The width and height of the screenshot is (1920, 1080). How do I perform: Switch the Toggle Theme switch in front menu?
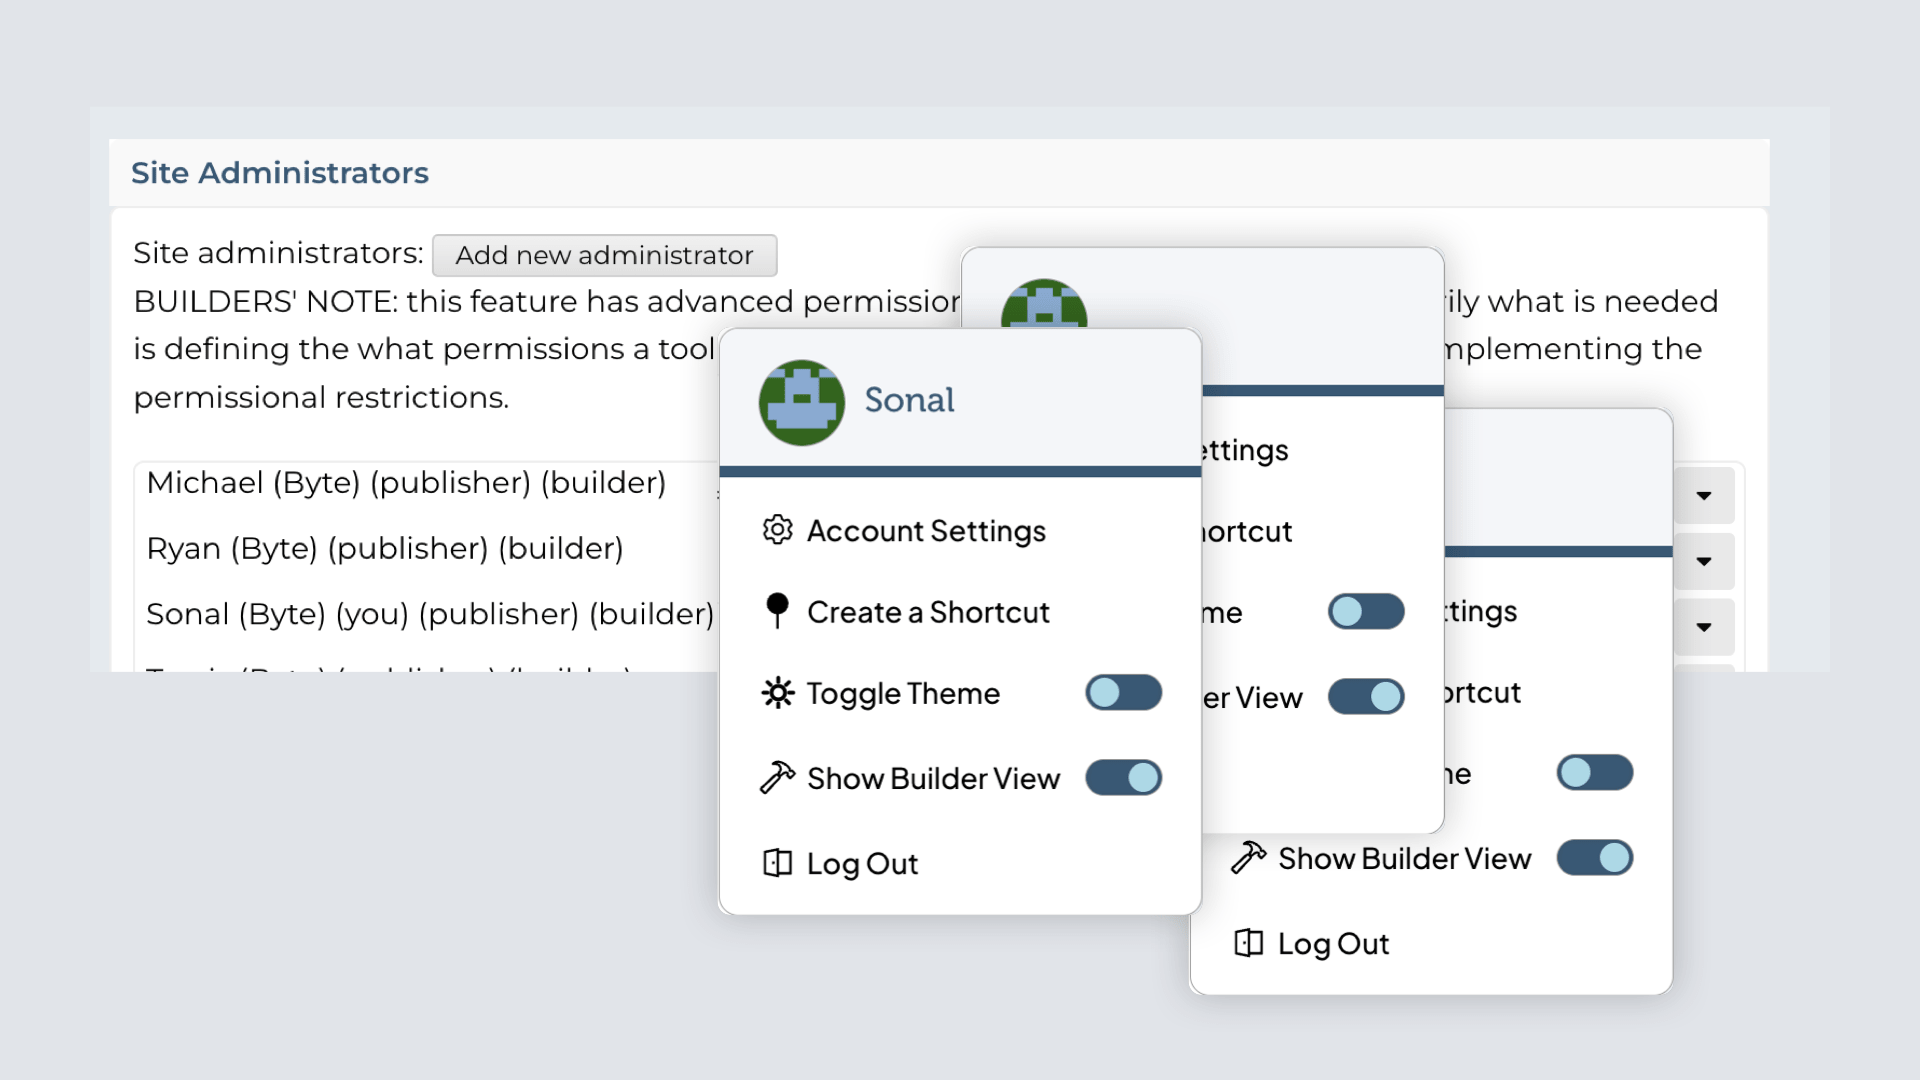pyautogui.click(x=1123, y=693)
